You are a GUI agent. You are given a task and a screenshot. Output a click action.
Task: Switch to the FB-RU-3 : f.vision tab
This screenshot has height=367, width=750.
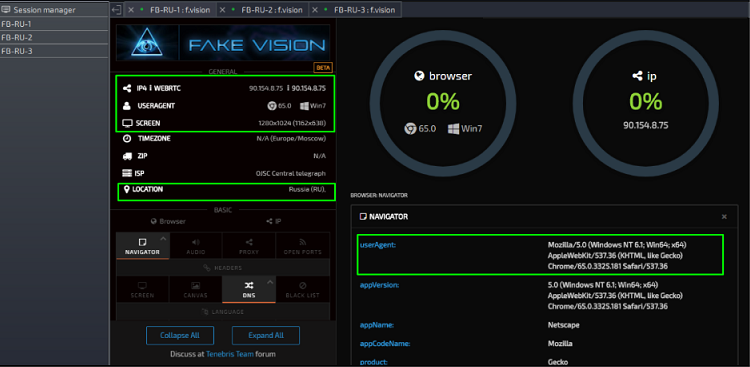click(364, 10)
